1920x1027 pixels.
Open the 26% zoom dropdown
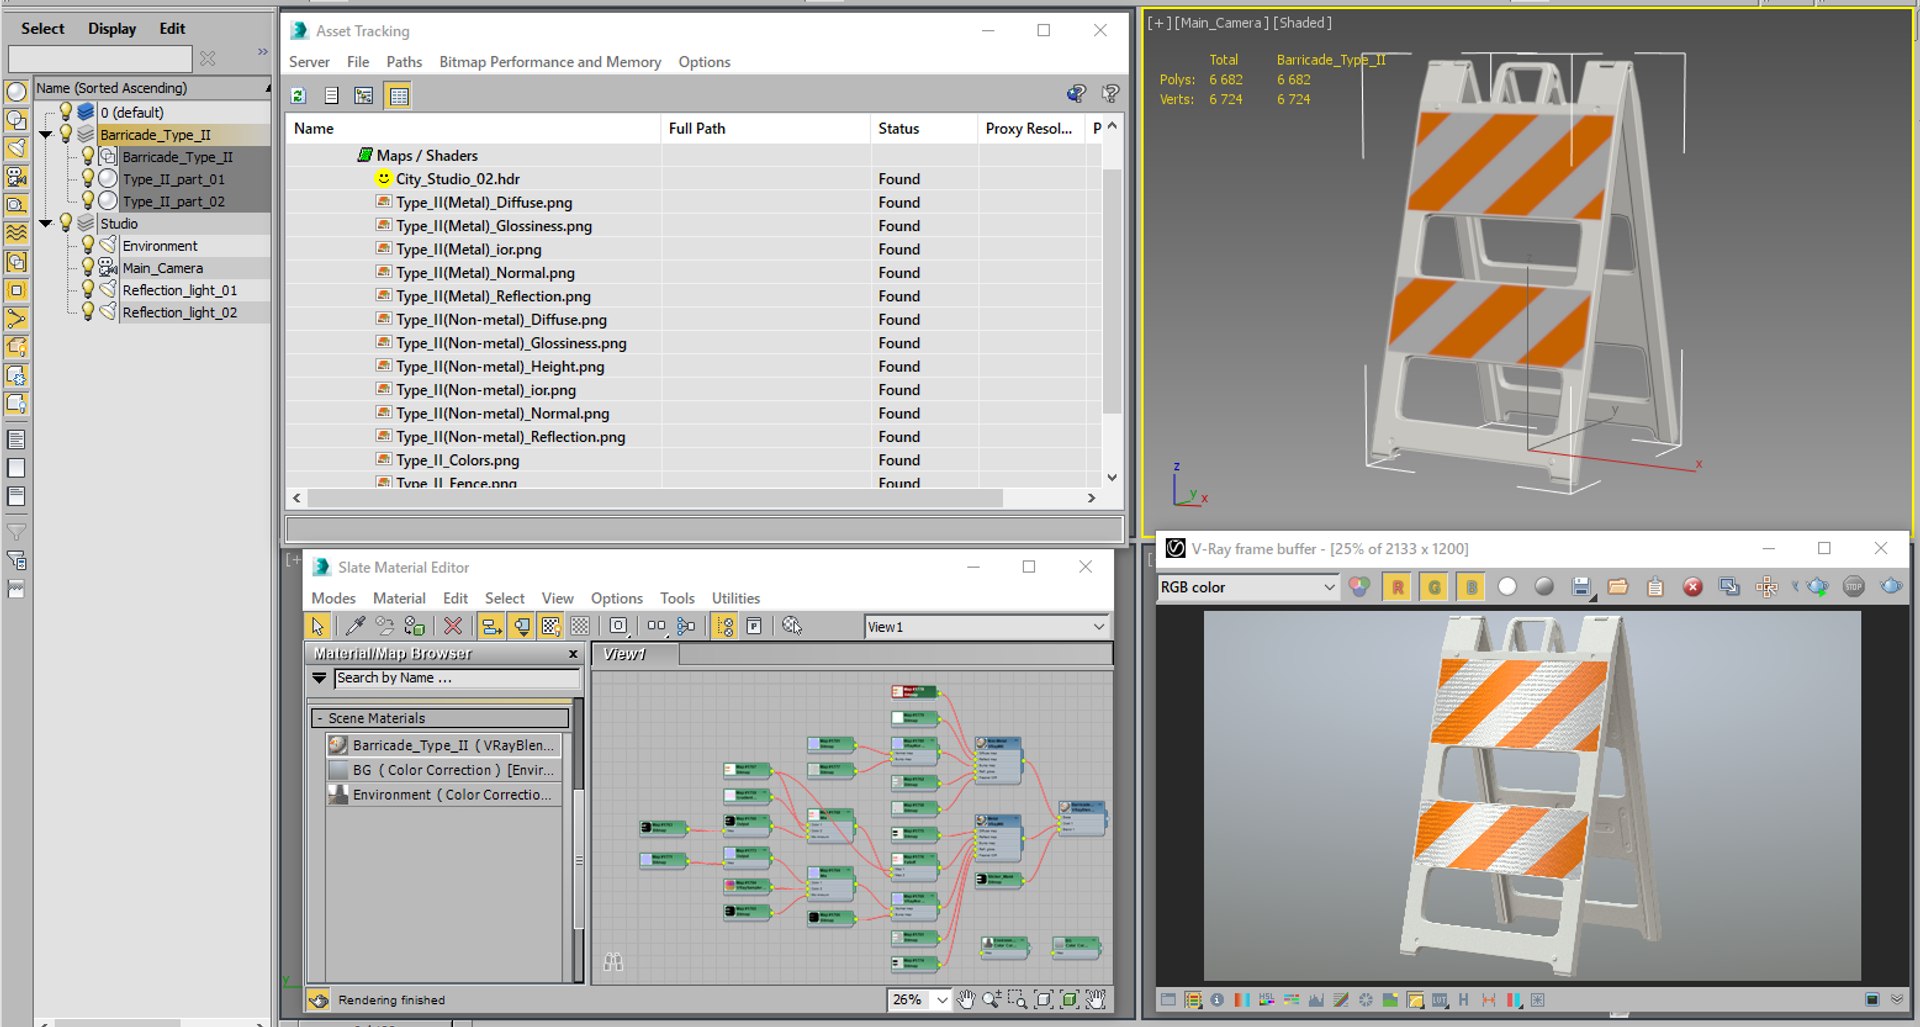[x=942, y=999]
